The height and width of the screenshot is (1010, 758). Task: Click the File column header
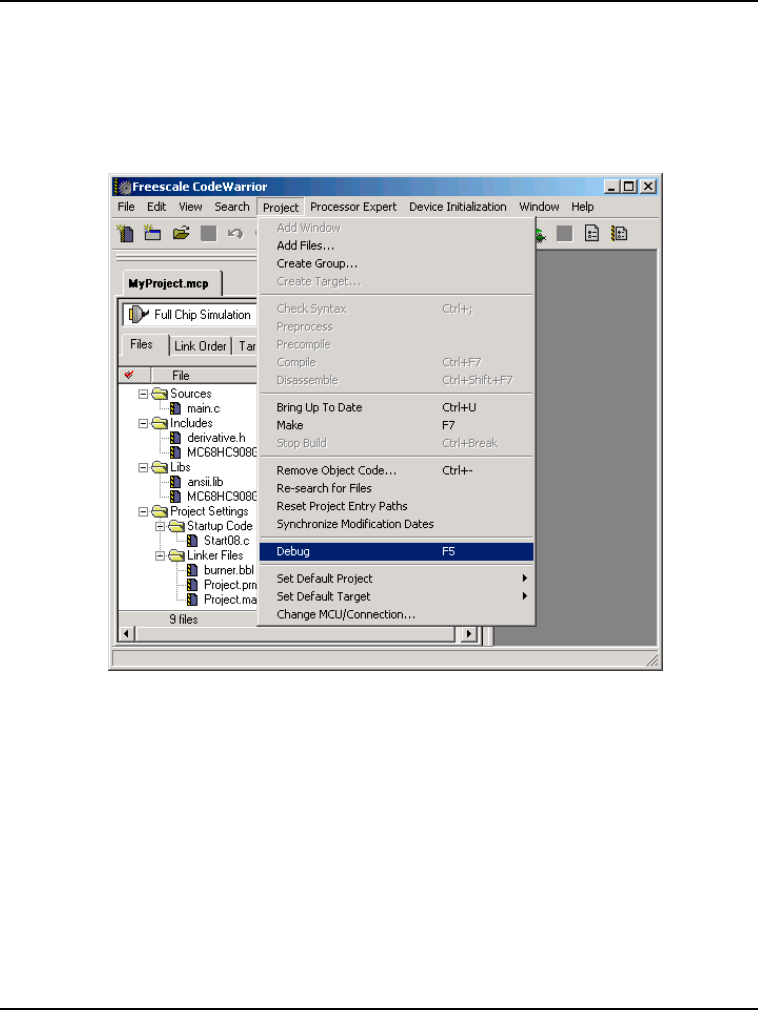203,375
